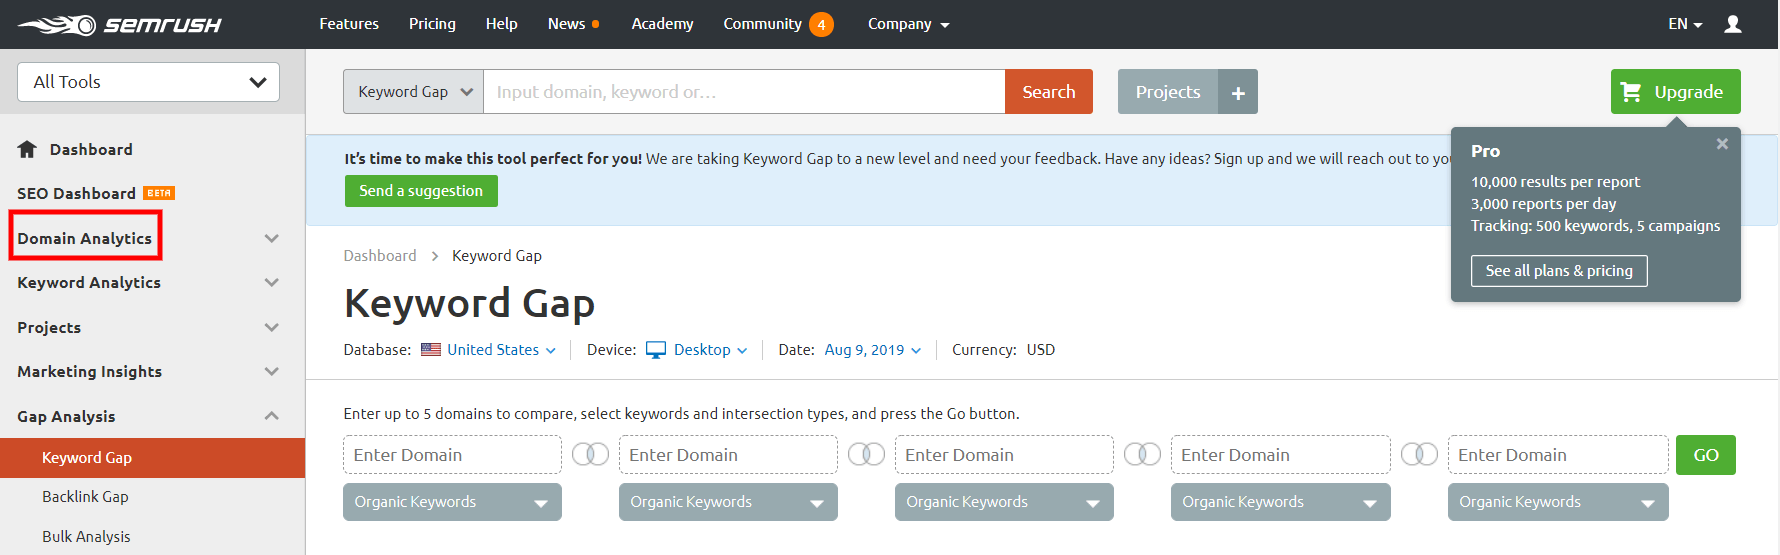The width and height of the screenshot is (1780, 555).
Task: Collapse the Gap Analysis section chevron
Action: (271, 415)
